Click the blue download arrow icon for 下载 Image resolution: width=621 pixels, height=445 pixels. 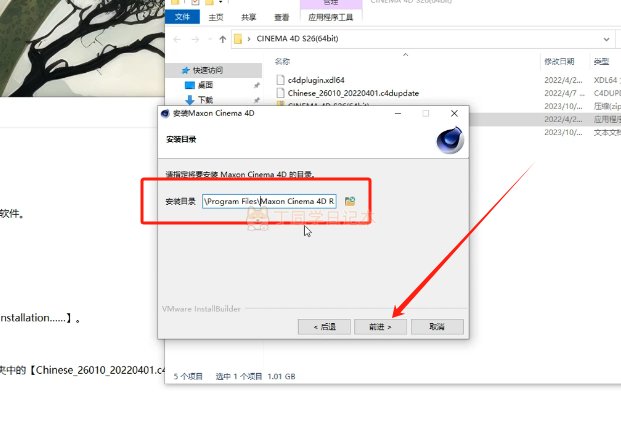coord(190,100)
